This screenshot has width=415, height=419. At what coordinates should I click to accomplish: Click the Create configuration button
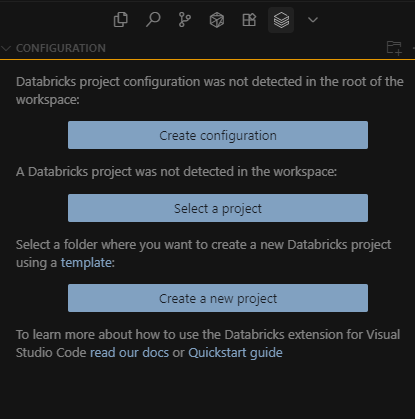[x=218, y=135]
